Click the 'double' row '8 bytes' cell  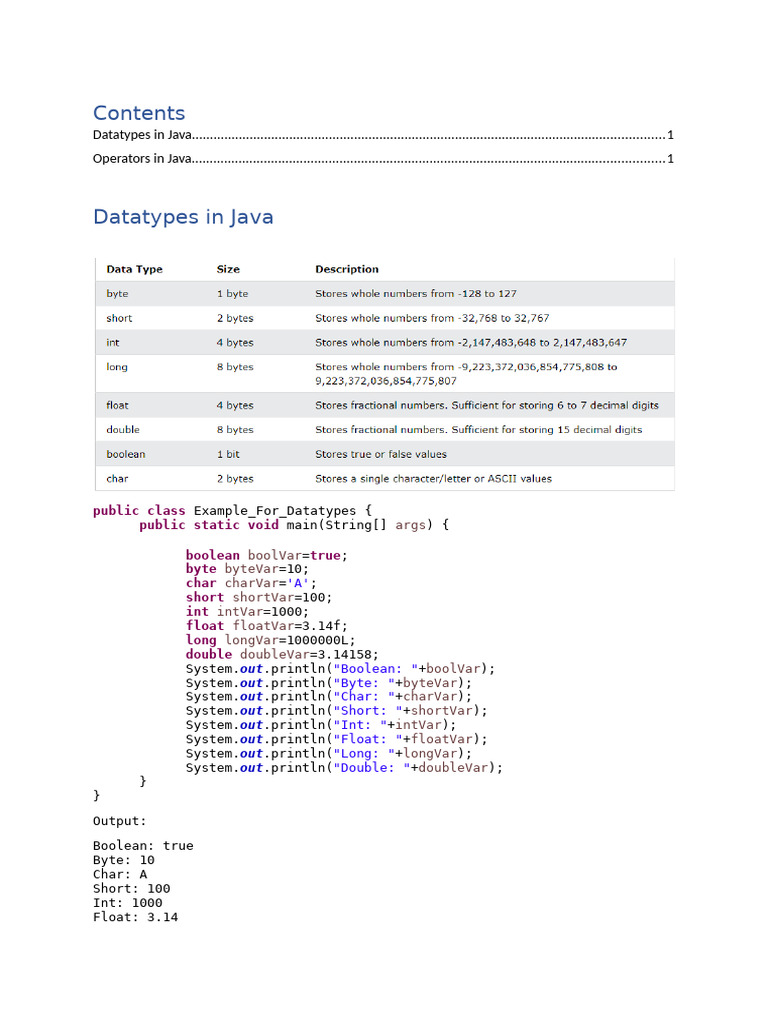point(235,430)
